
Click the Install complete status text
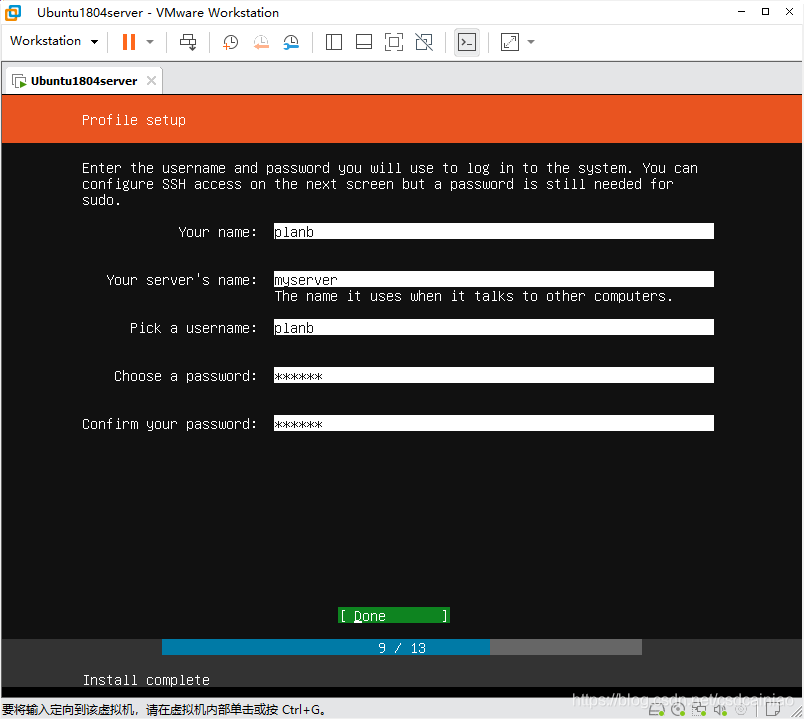146,680
